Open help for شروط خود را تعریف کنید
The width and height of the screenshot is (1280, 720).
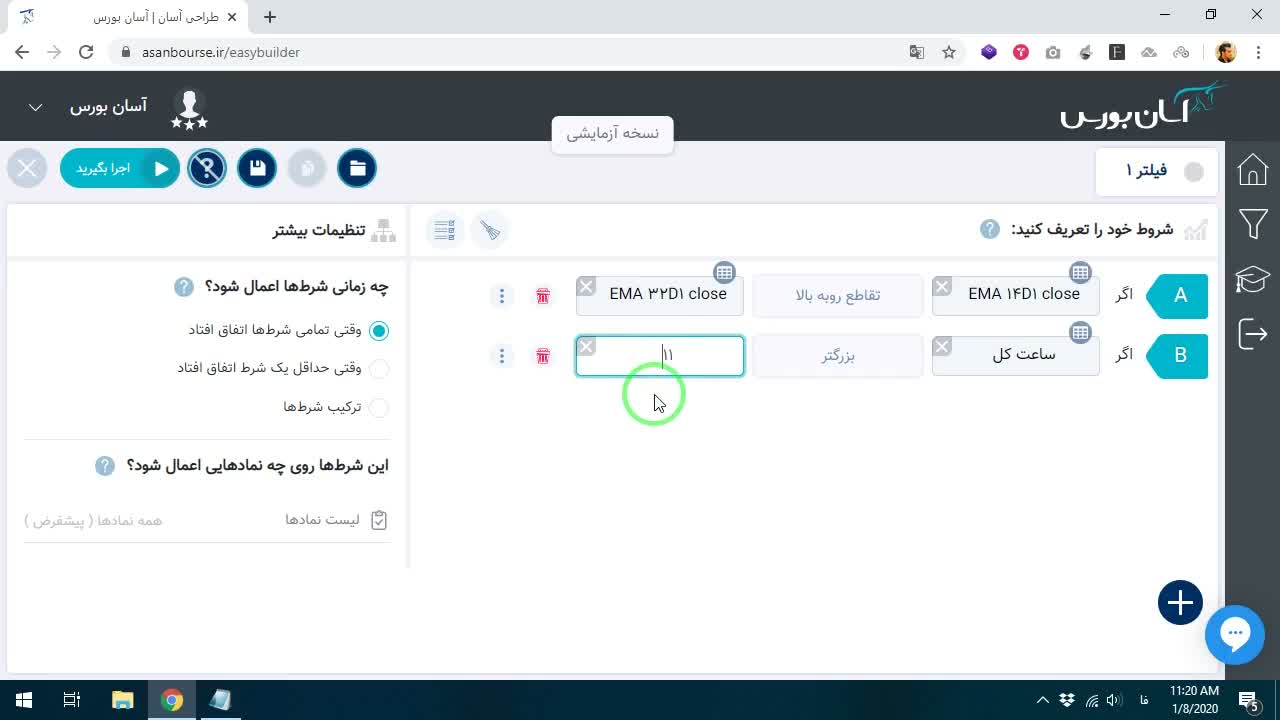(x=989, y=229)
